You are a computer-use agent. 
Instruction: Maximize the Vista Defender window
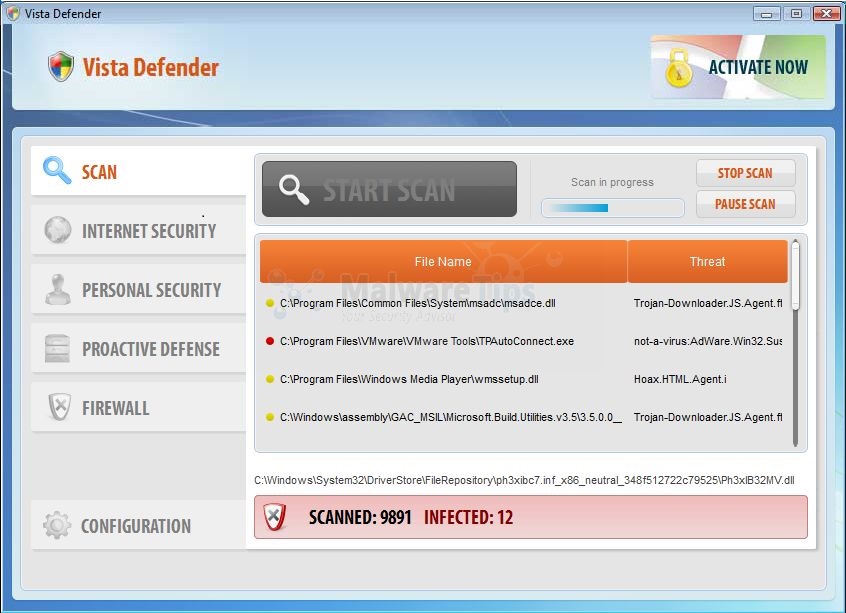pyautogui.click(x=796, y=13)
